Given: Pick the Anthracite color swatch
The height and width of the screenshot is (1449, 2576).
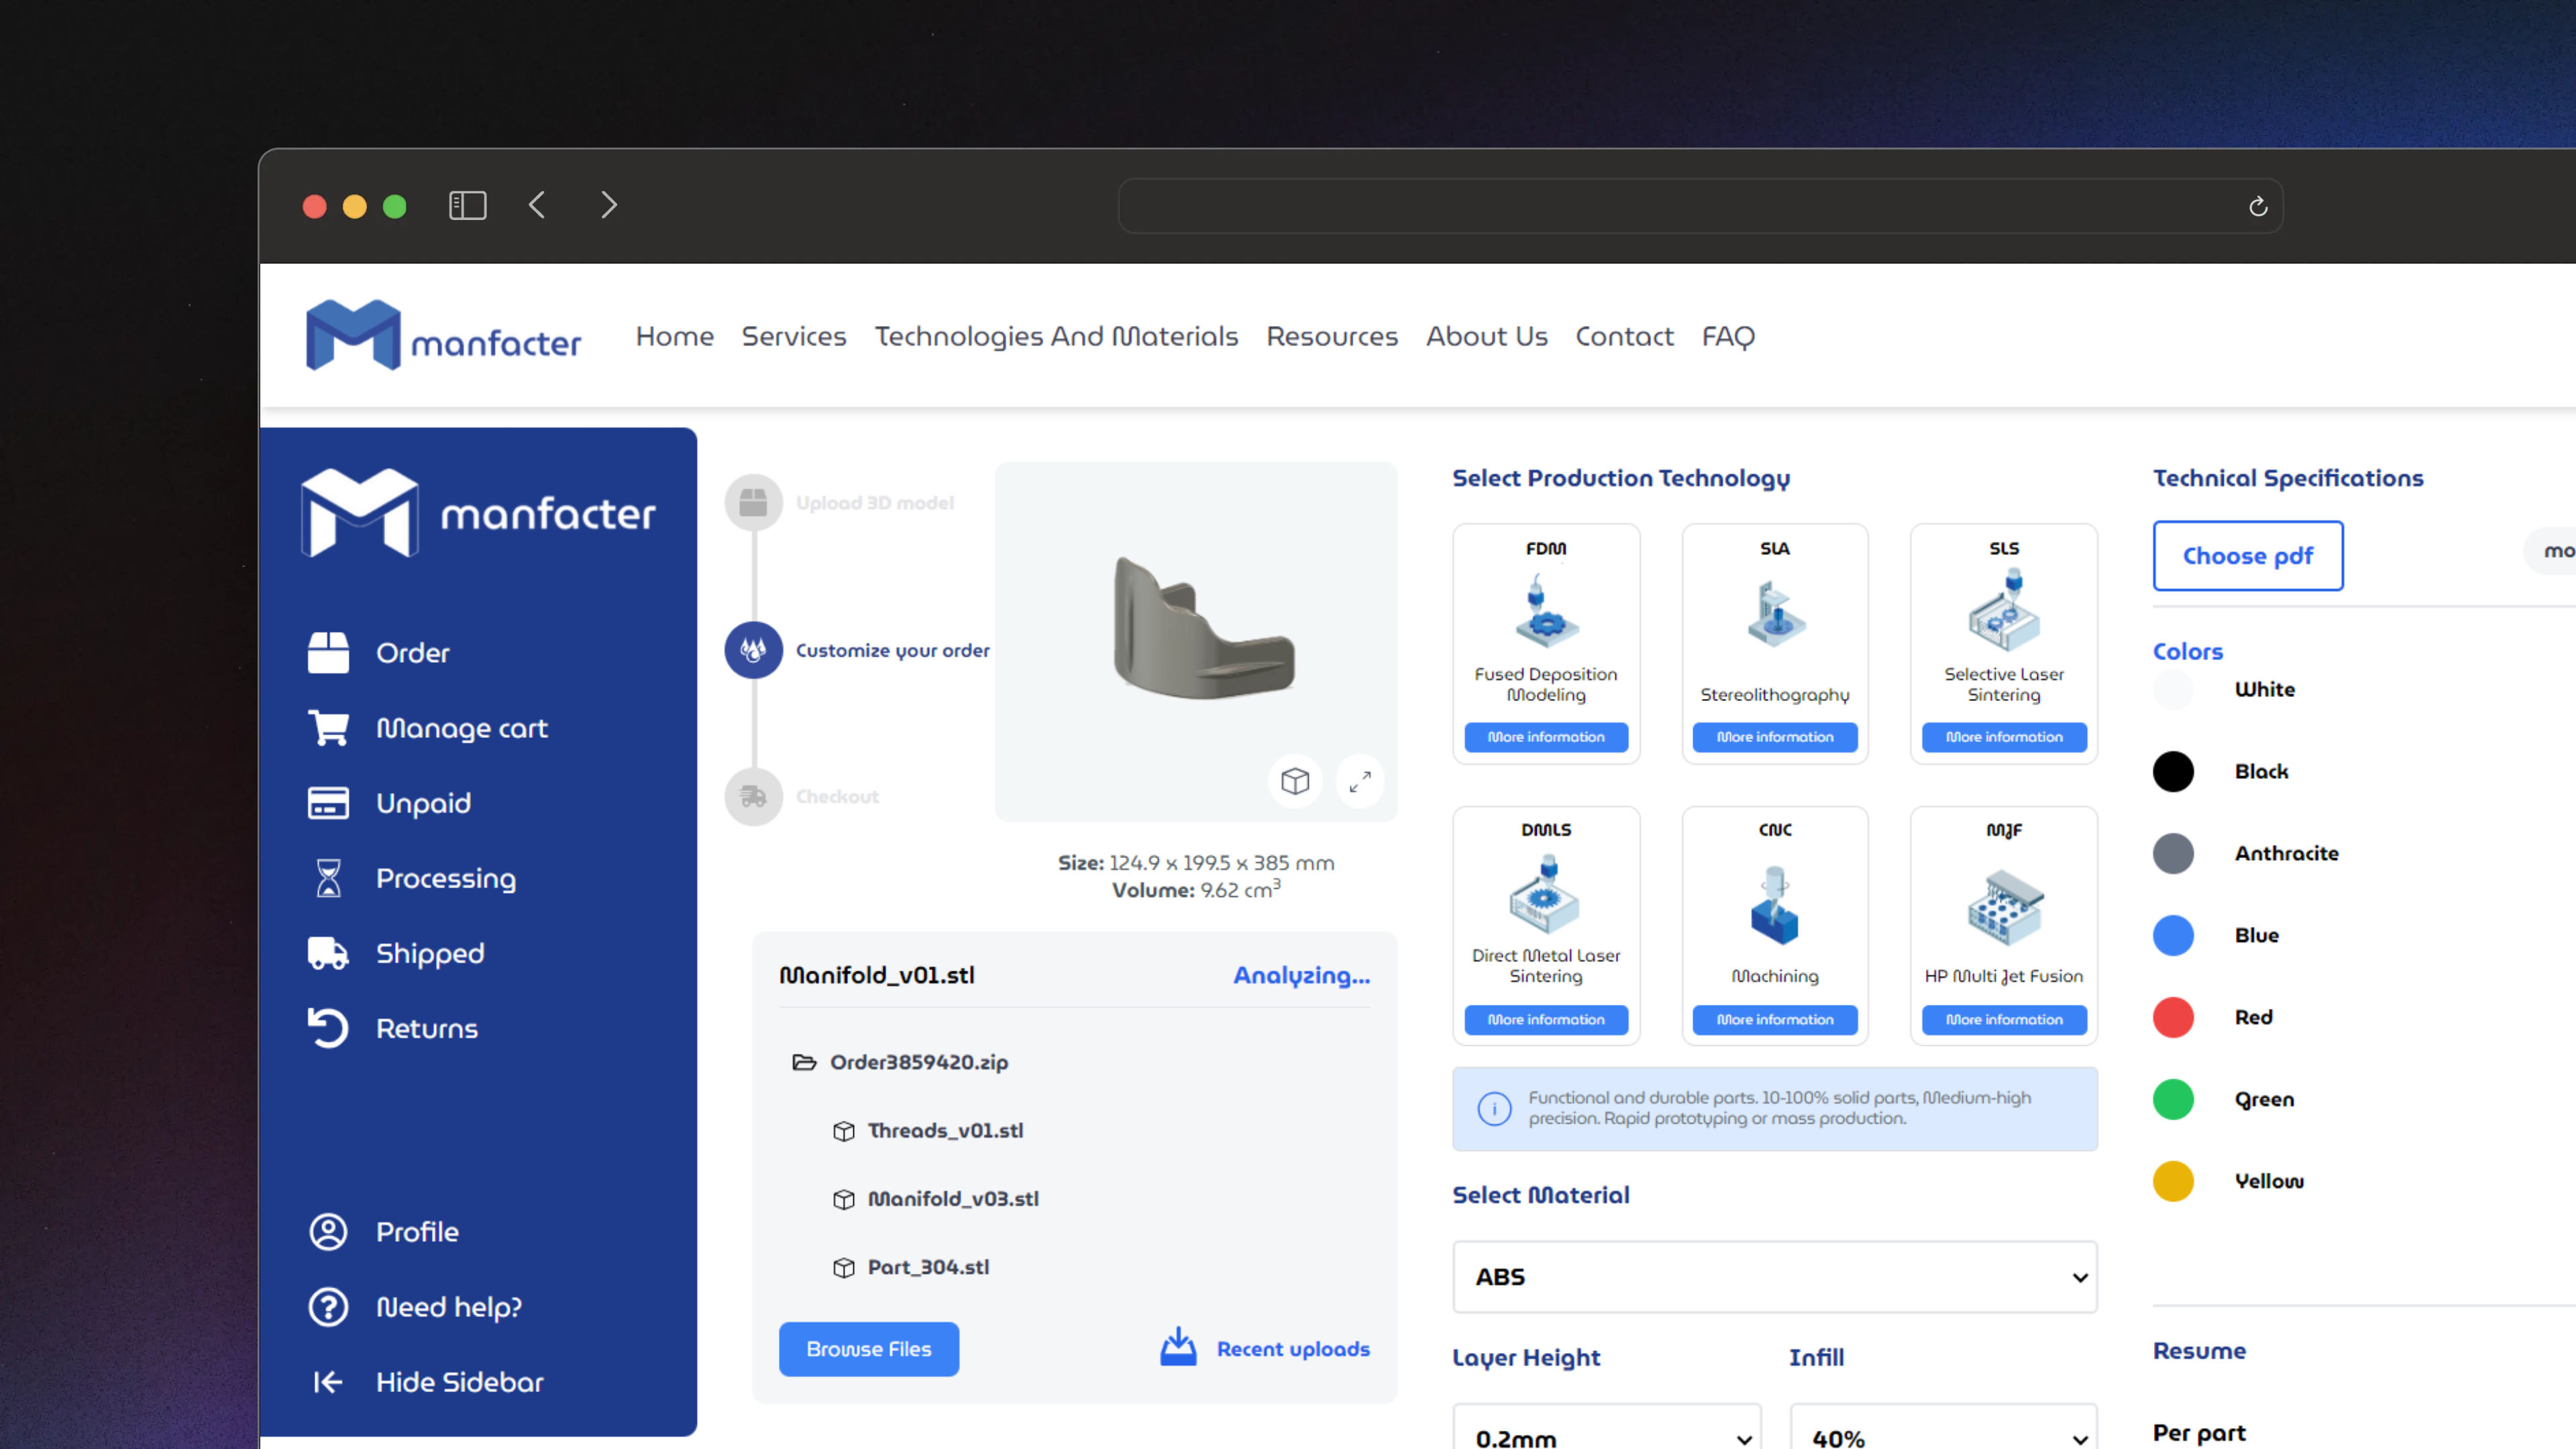Looking at the screenshot, I should tap(2173, 853).
